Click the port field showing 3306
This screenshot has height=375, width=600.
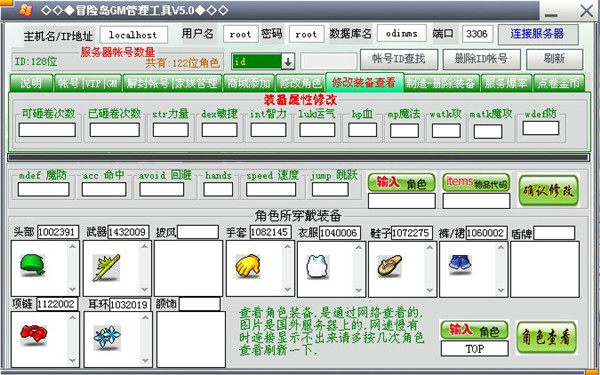tap(477, 34)
